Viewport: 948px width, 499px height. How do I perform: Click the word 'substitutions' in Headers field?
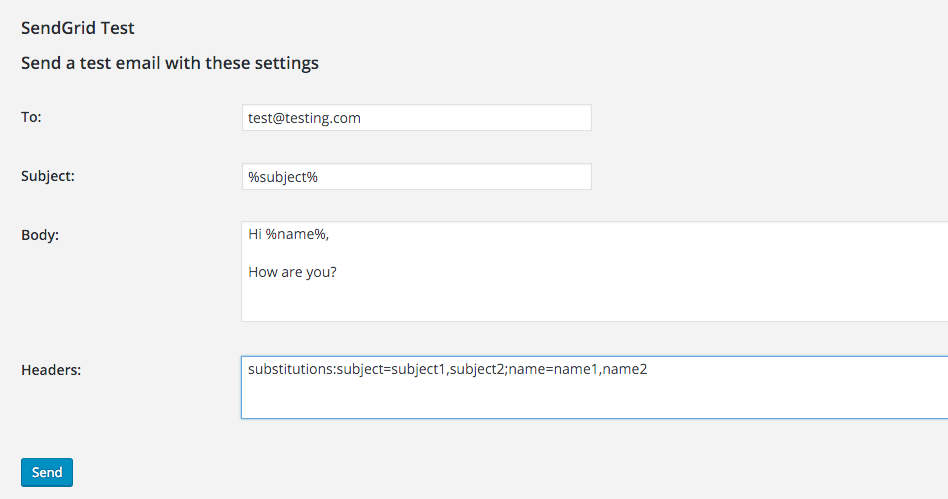pos(290,370)
